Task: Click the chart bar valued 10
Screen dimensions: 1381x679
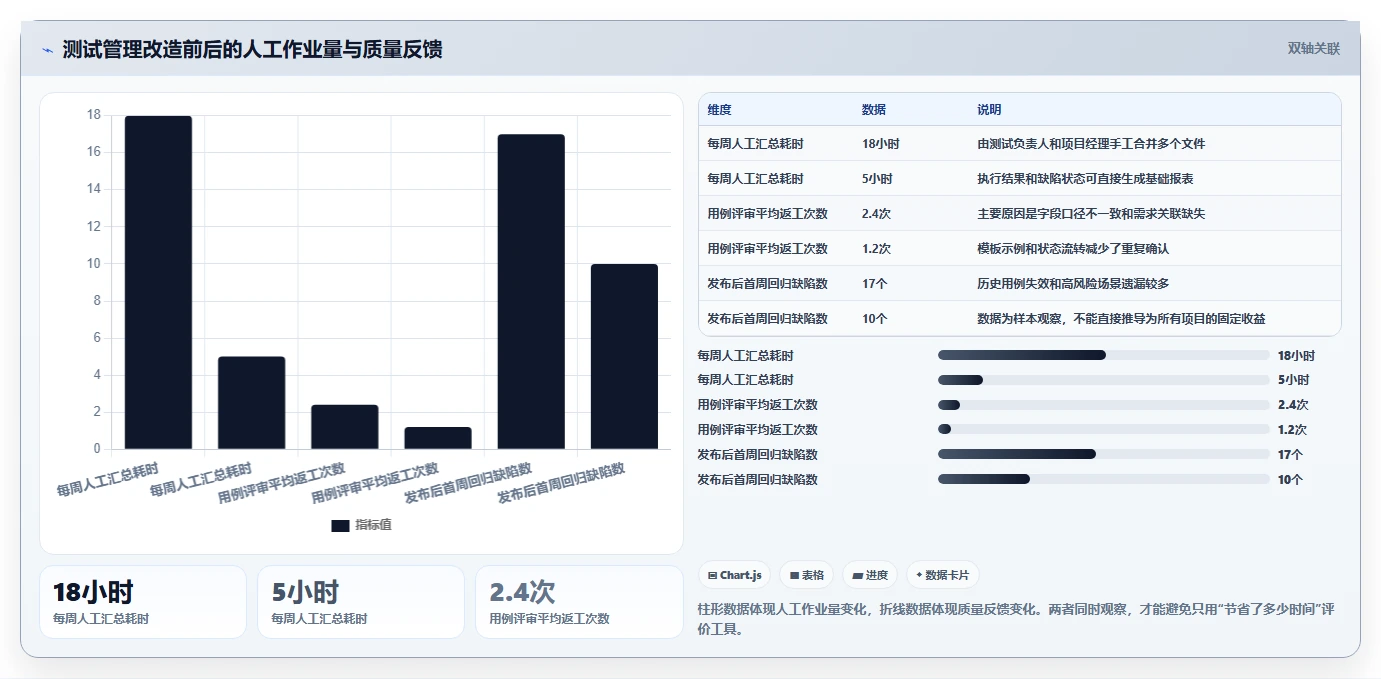Action: (x=624, y=357)
